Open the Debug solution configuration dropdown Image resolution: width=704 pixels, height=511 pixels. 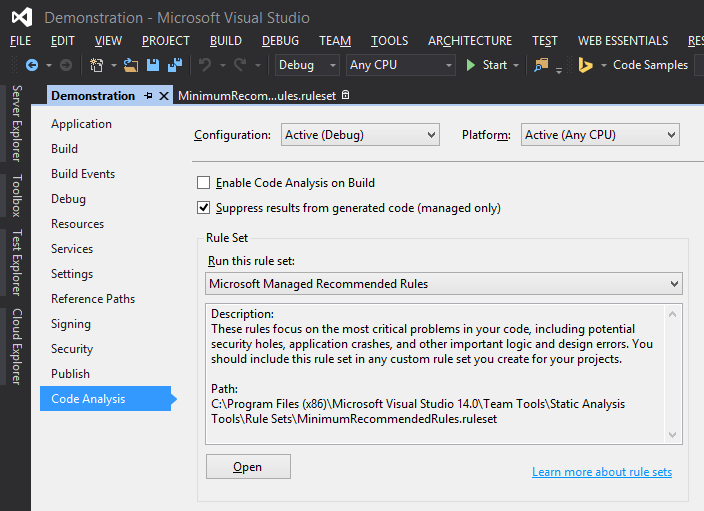[307, 65]
